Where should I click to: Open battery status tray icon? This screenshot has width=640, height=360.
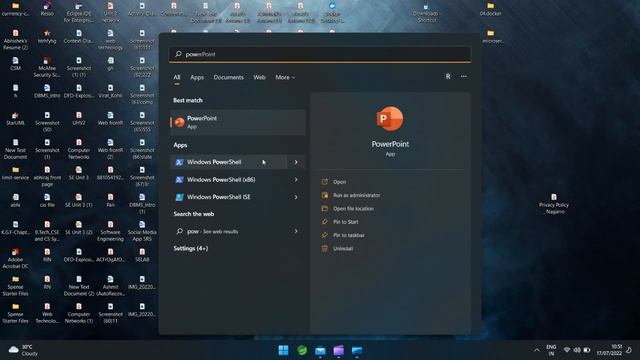click(587, 350)
